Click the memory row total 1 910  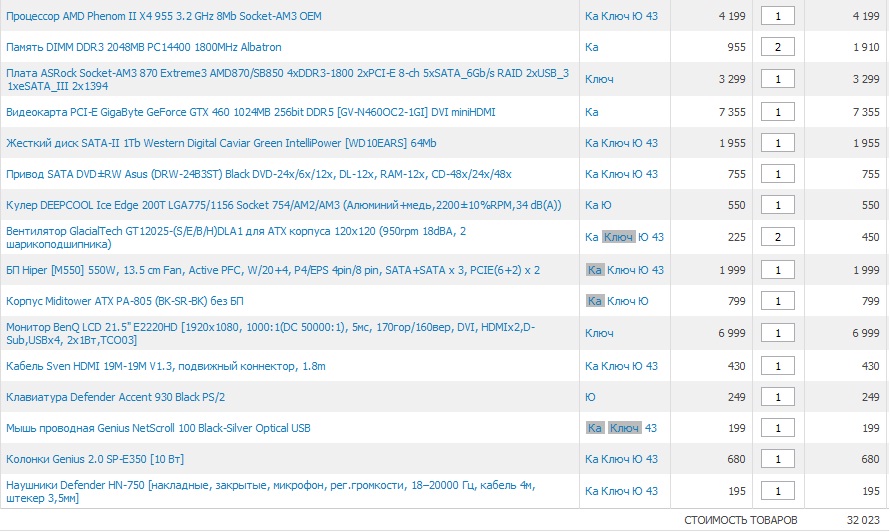tap(866, 47)
